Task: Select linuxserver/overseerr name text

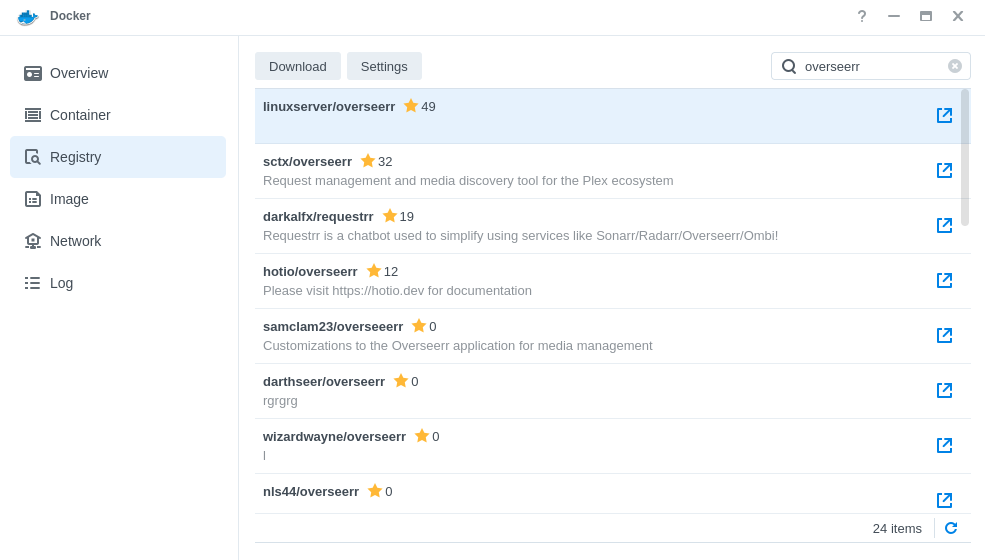Action: [x=329, y=107]
